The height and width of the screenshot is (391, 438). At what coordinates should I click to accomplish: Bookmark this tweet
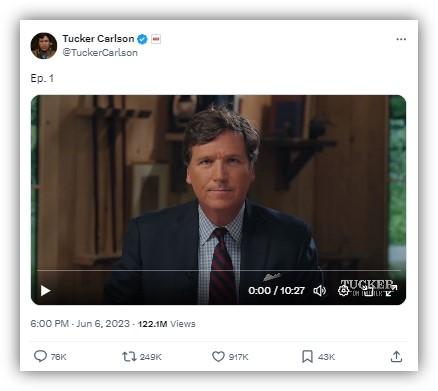coord(307,357)
